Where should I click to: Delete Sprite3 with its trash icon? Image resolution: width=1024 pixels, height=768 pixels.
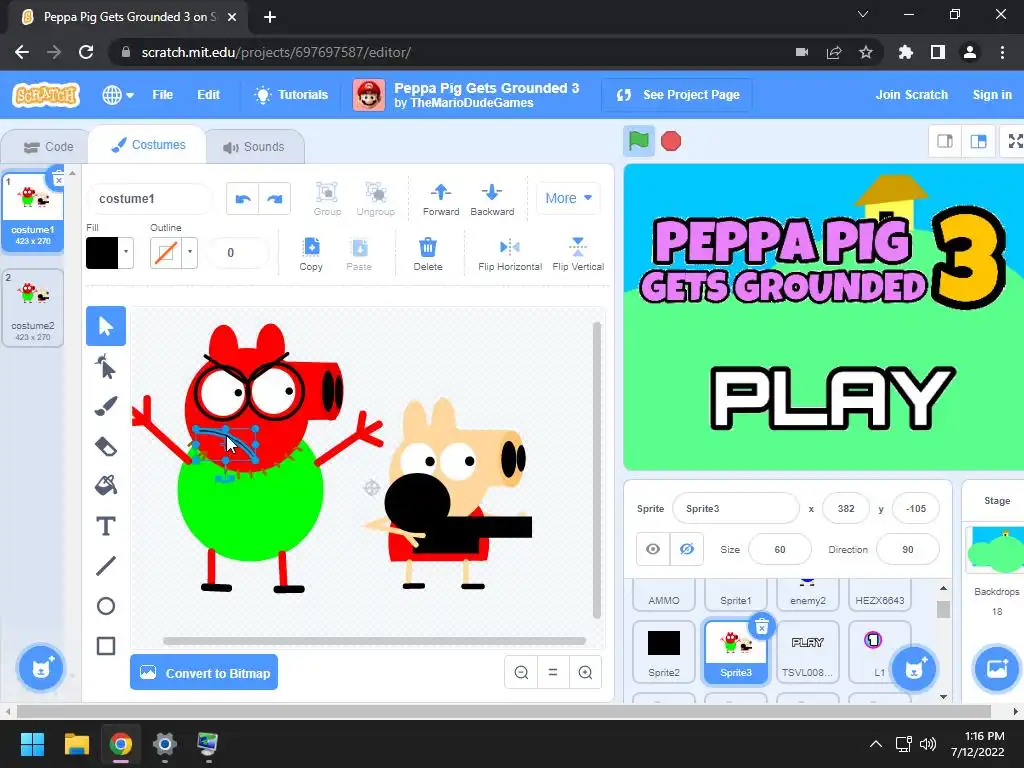(761, 628)
